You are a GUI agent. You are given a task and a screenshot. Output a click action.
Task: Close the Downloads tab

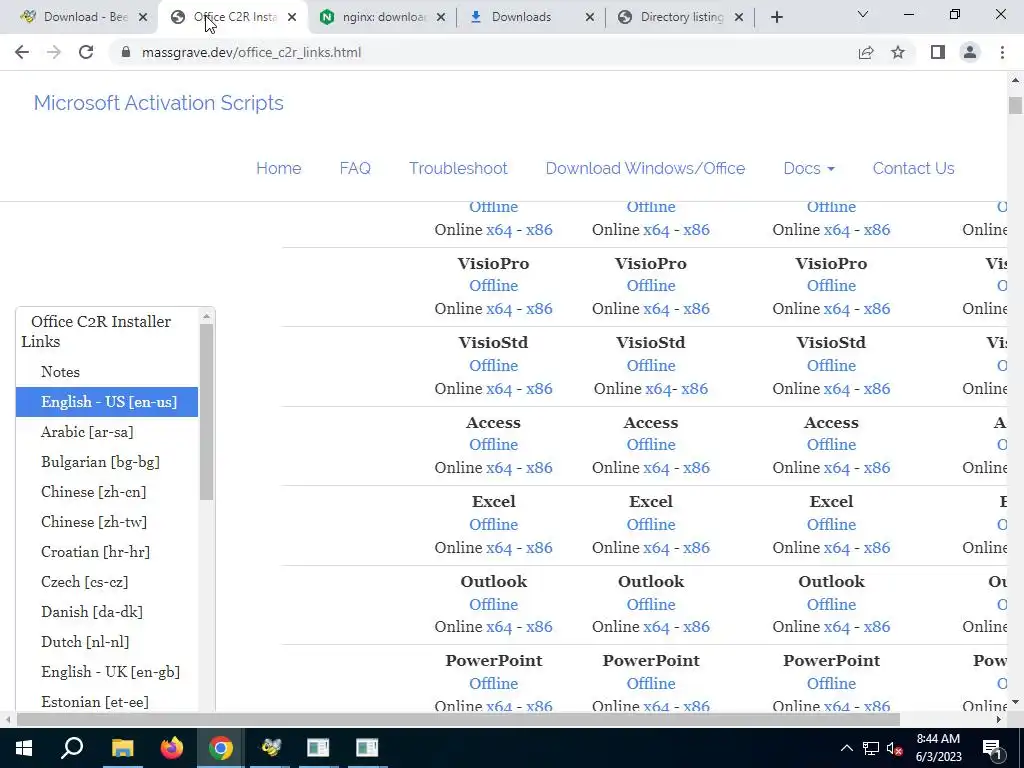pos(590,17)
